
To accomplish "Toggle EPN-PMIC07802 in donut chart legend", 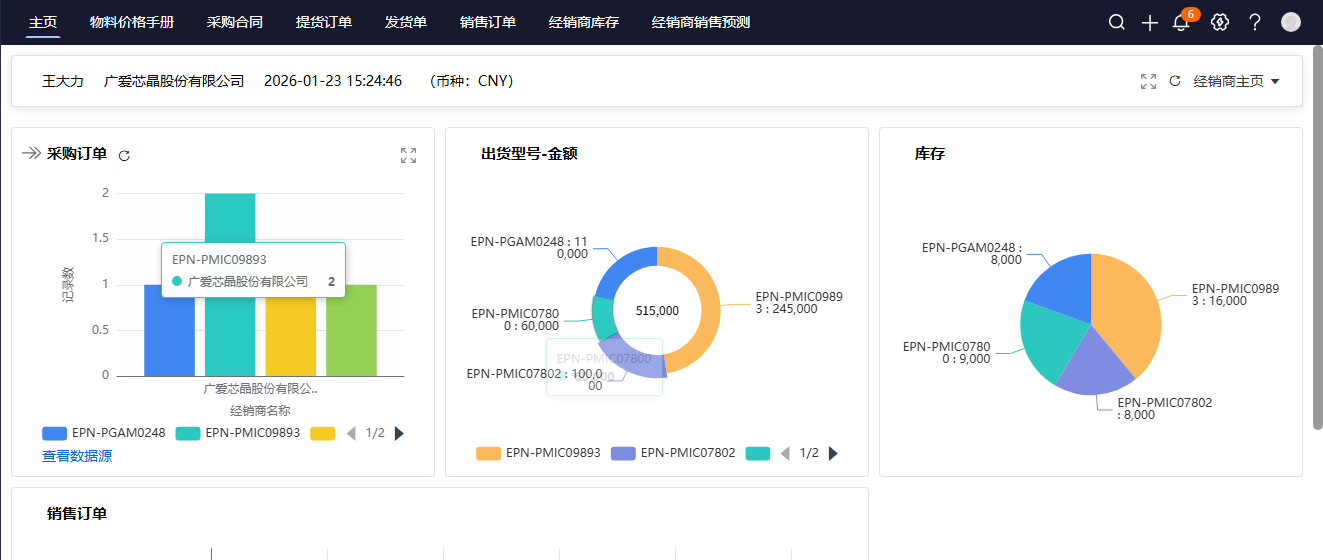I will pyautogui.click(x=673, y=453).
